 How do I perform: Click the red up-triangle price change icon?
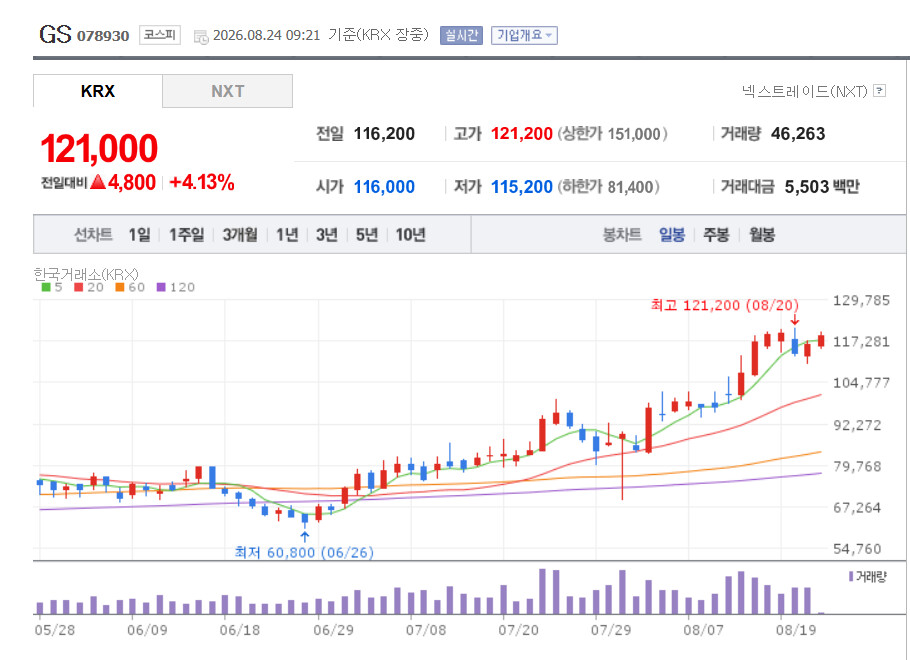98,182
